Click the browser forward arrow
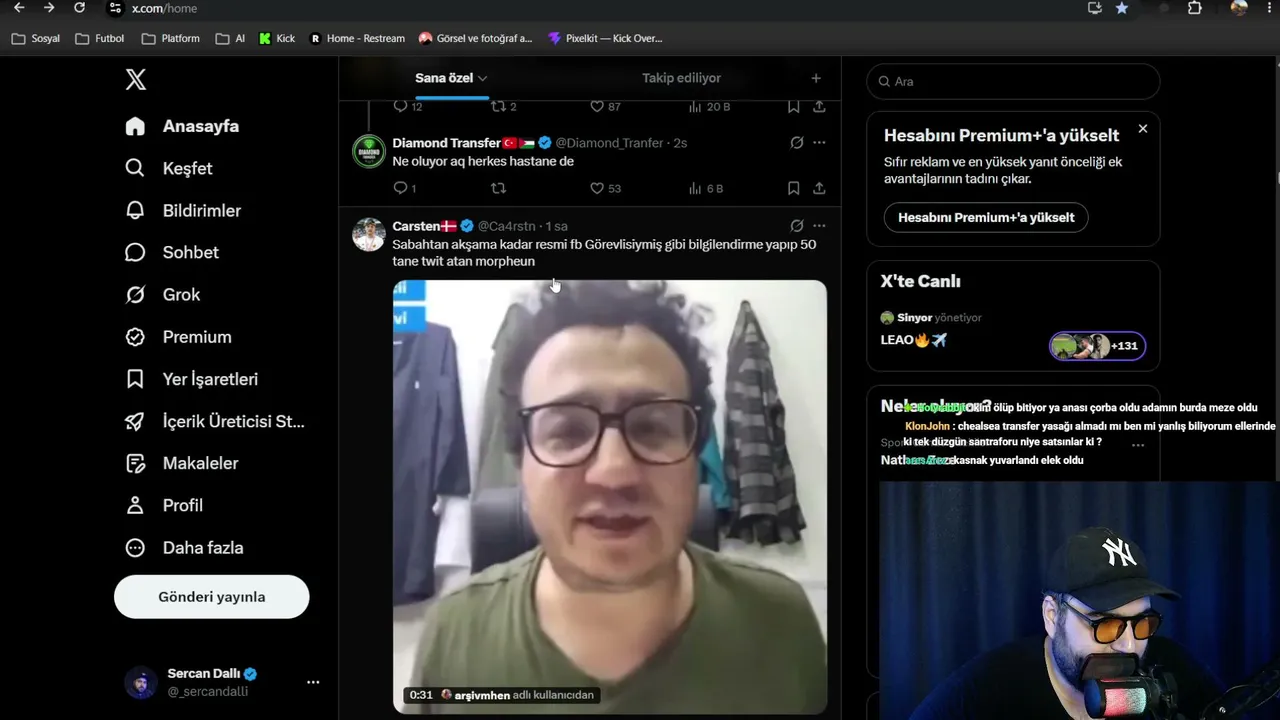 click(x=49, y=8)
